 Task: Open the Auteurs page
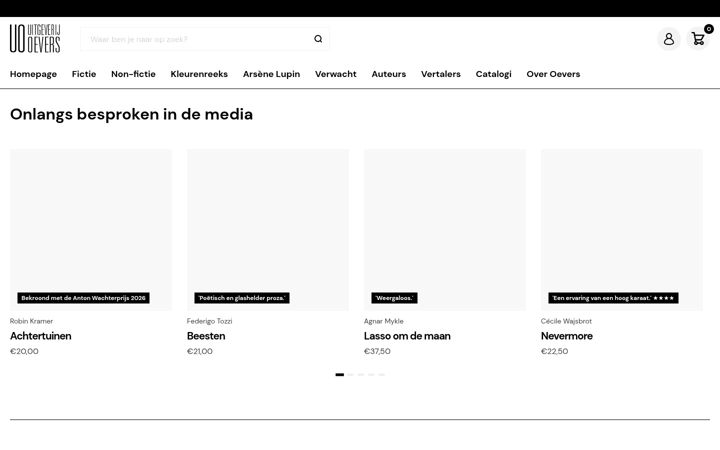point(389,74)
